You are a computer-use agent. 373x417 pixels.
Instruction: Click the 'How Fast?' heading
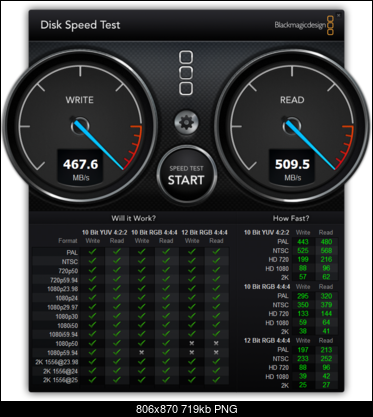tap(291, 219)
